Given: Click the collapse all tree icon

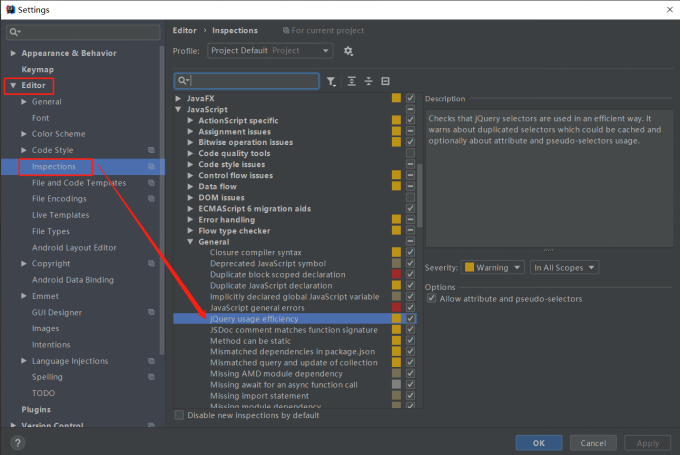Looking at the screenshot, I should (368, 81).
